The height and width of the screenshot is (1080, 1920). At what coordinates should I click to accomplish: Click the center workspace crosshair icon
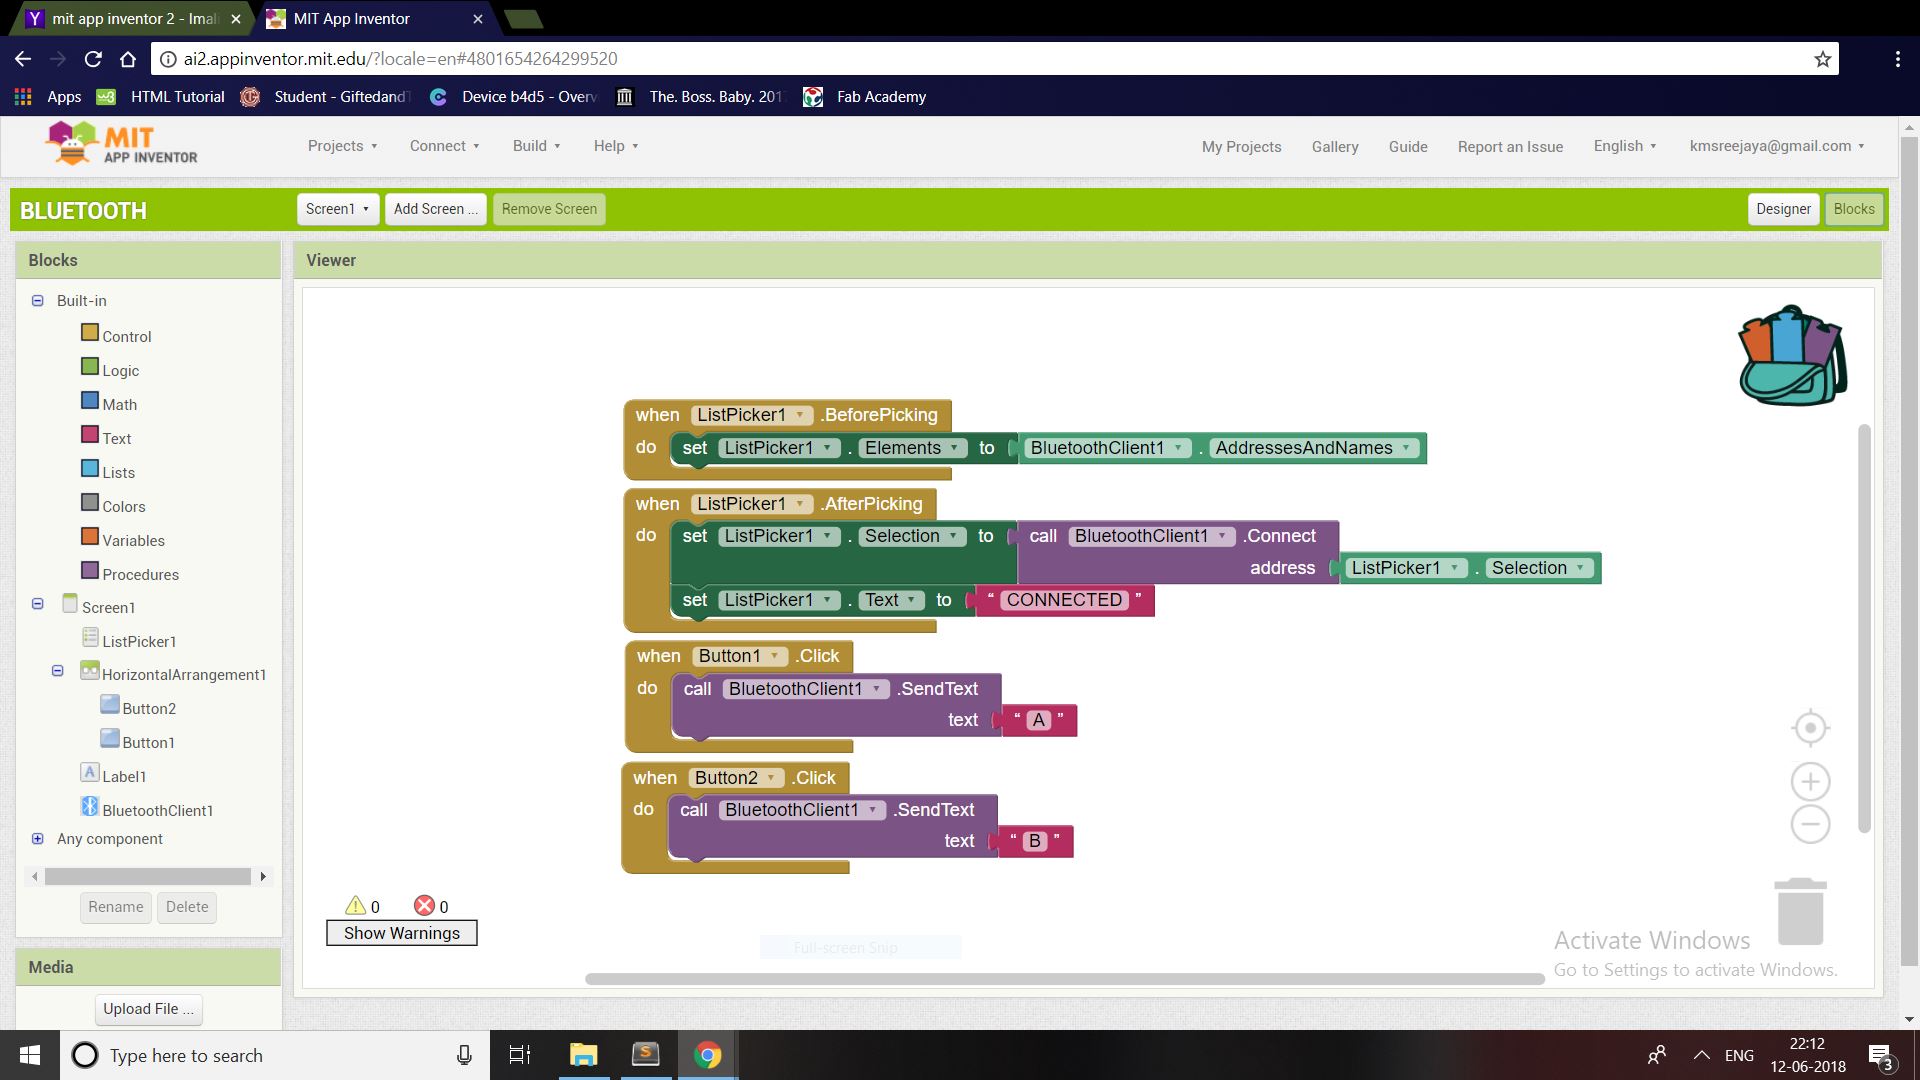point(1810,728)
